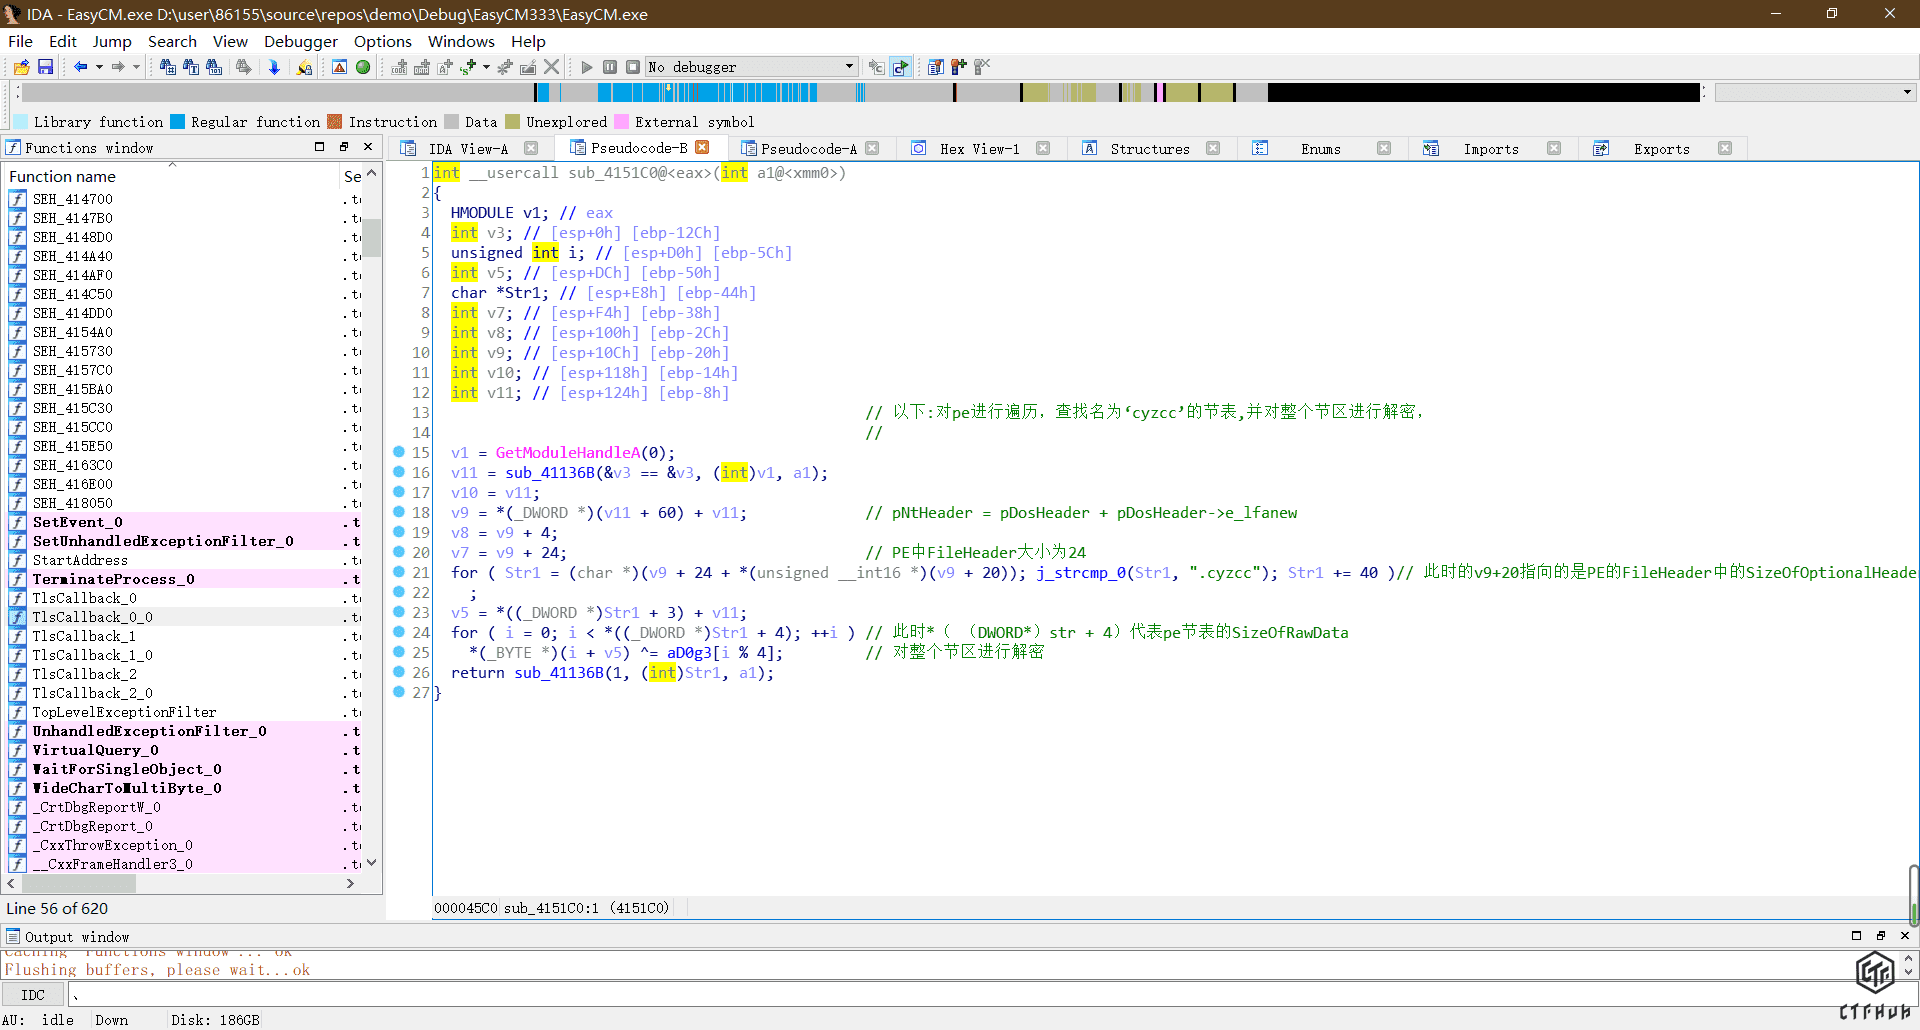Click the green circle toolbar icon
Image resolution: width=1920 pixels, height=1030 pixels.
pos(363,67)
